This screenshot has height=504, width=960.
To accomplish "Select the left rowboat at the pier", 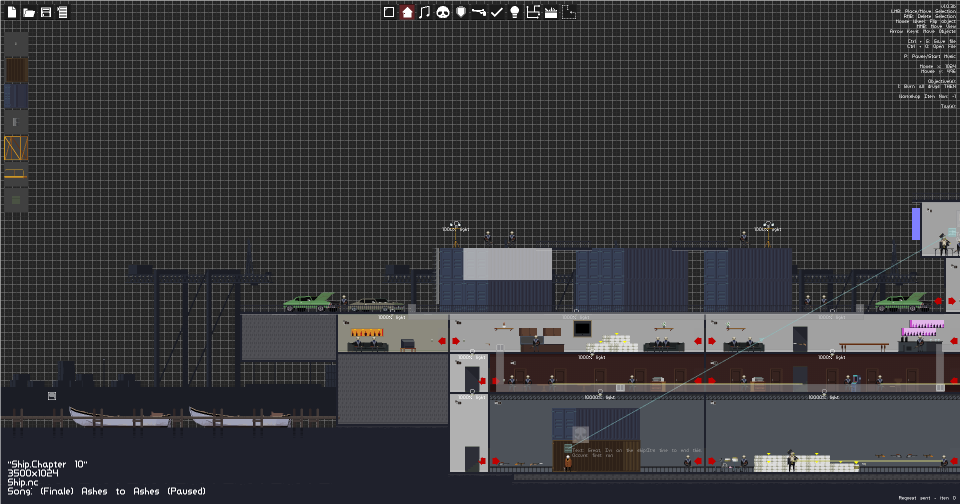I will click(119, 418).
